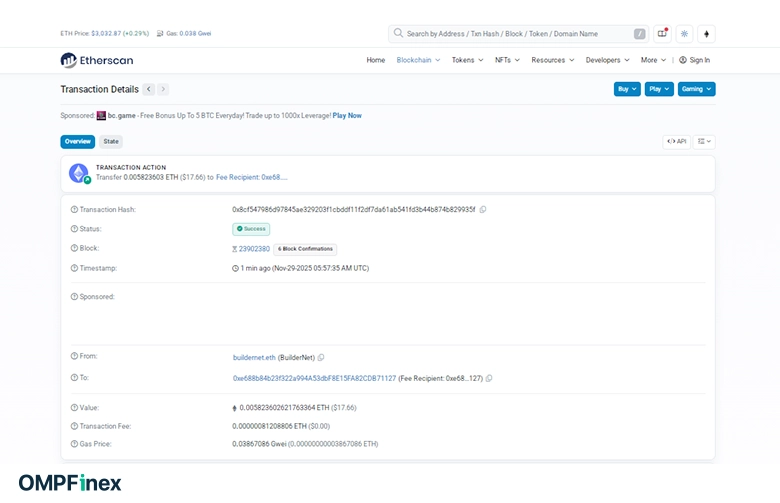Image resolution: width=780 pixels, height=503 pixels.
Task: Click help icon beside Gas Price
Action: coord(74,443)
